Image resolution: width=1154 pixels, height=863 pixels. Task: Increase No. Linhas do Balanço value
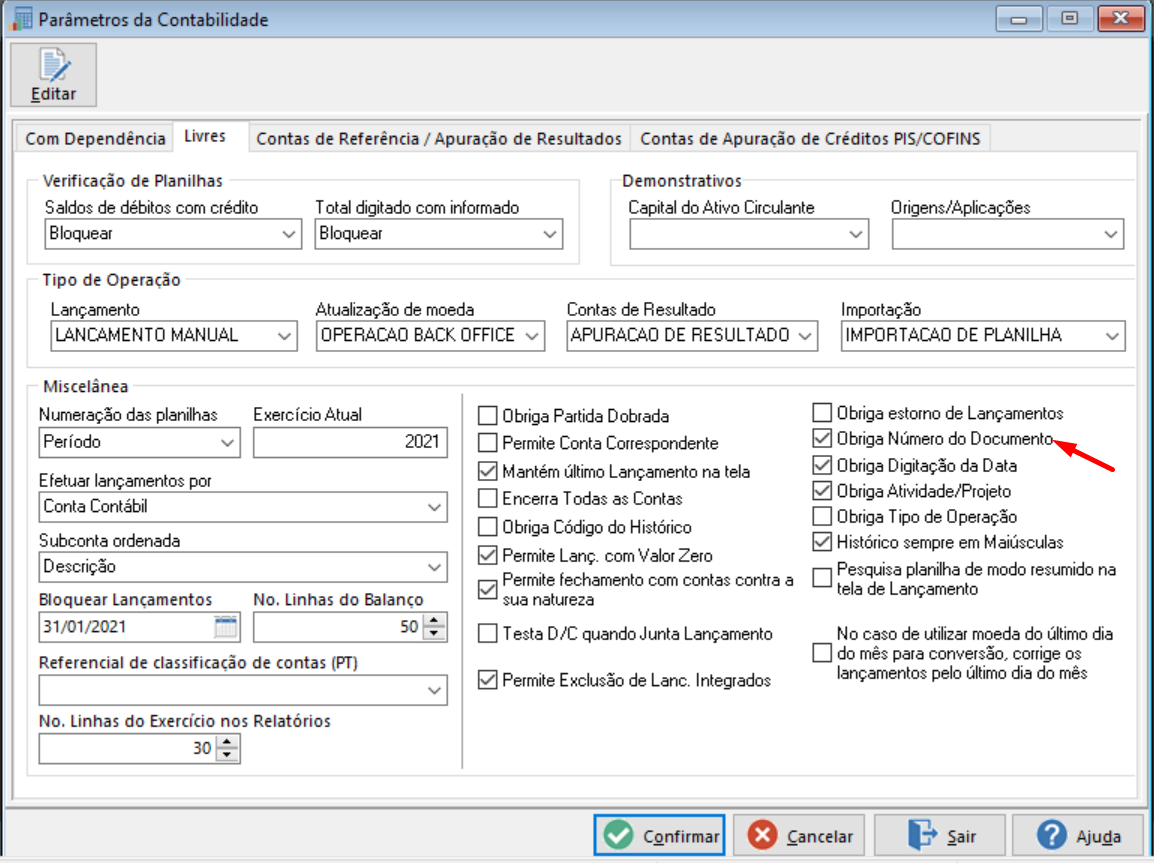pyautogui.click(x=435, y=621)
